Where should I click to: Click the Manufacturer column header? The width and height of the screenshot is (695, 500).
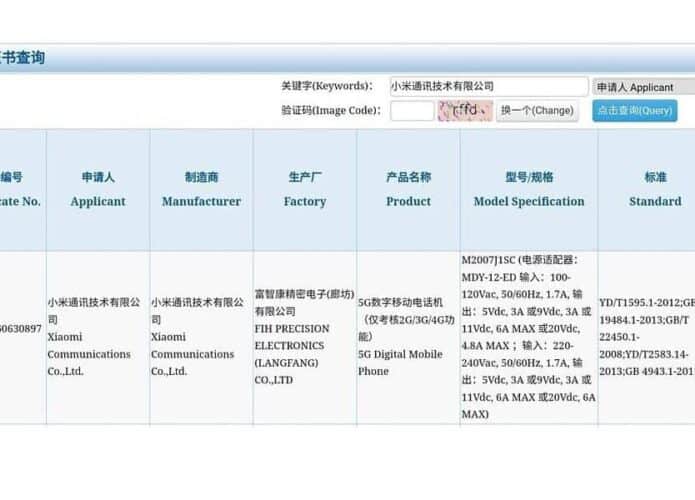pyautogui.click(x=202, y=190)
